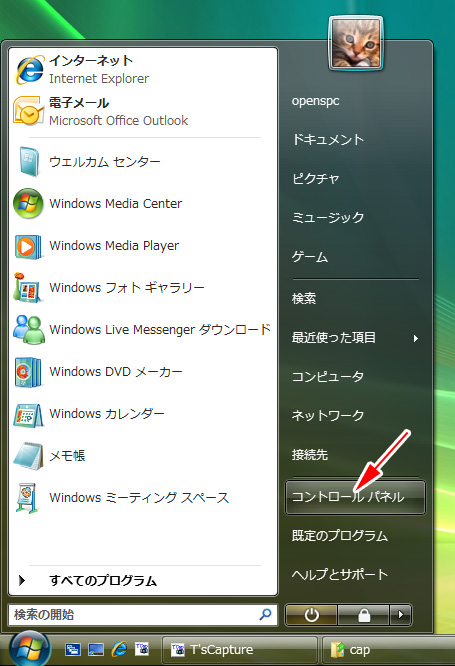Click the Microsoft Office Outlook mail icon
This screenshot has height=666, width=455.
28,111
